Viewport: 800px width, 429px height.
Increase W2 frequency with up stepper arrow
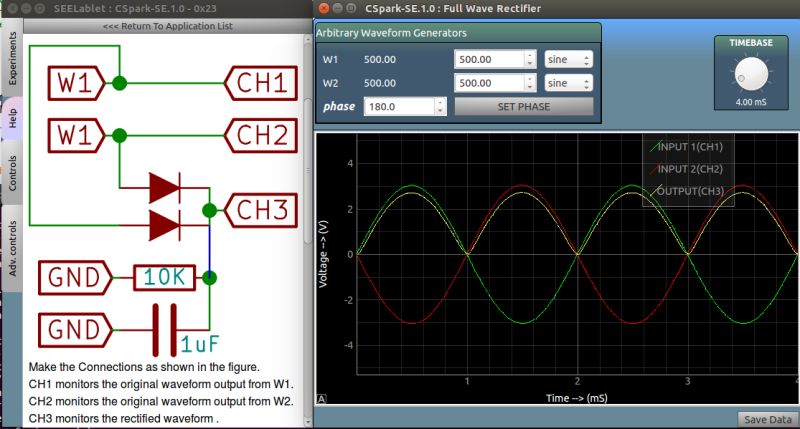pyautogui.click(x=530, y=79)
